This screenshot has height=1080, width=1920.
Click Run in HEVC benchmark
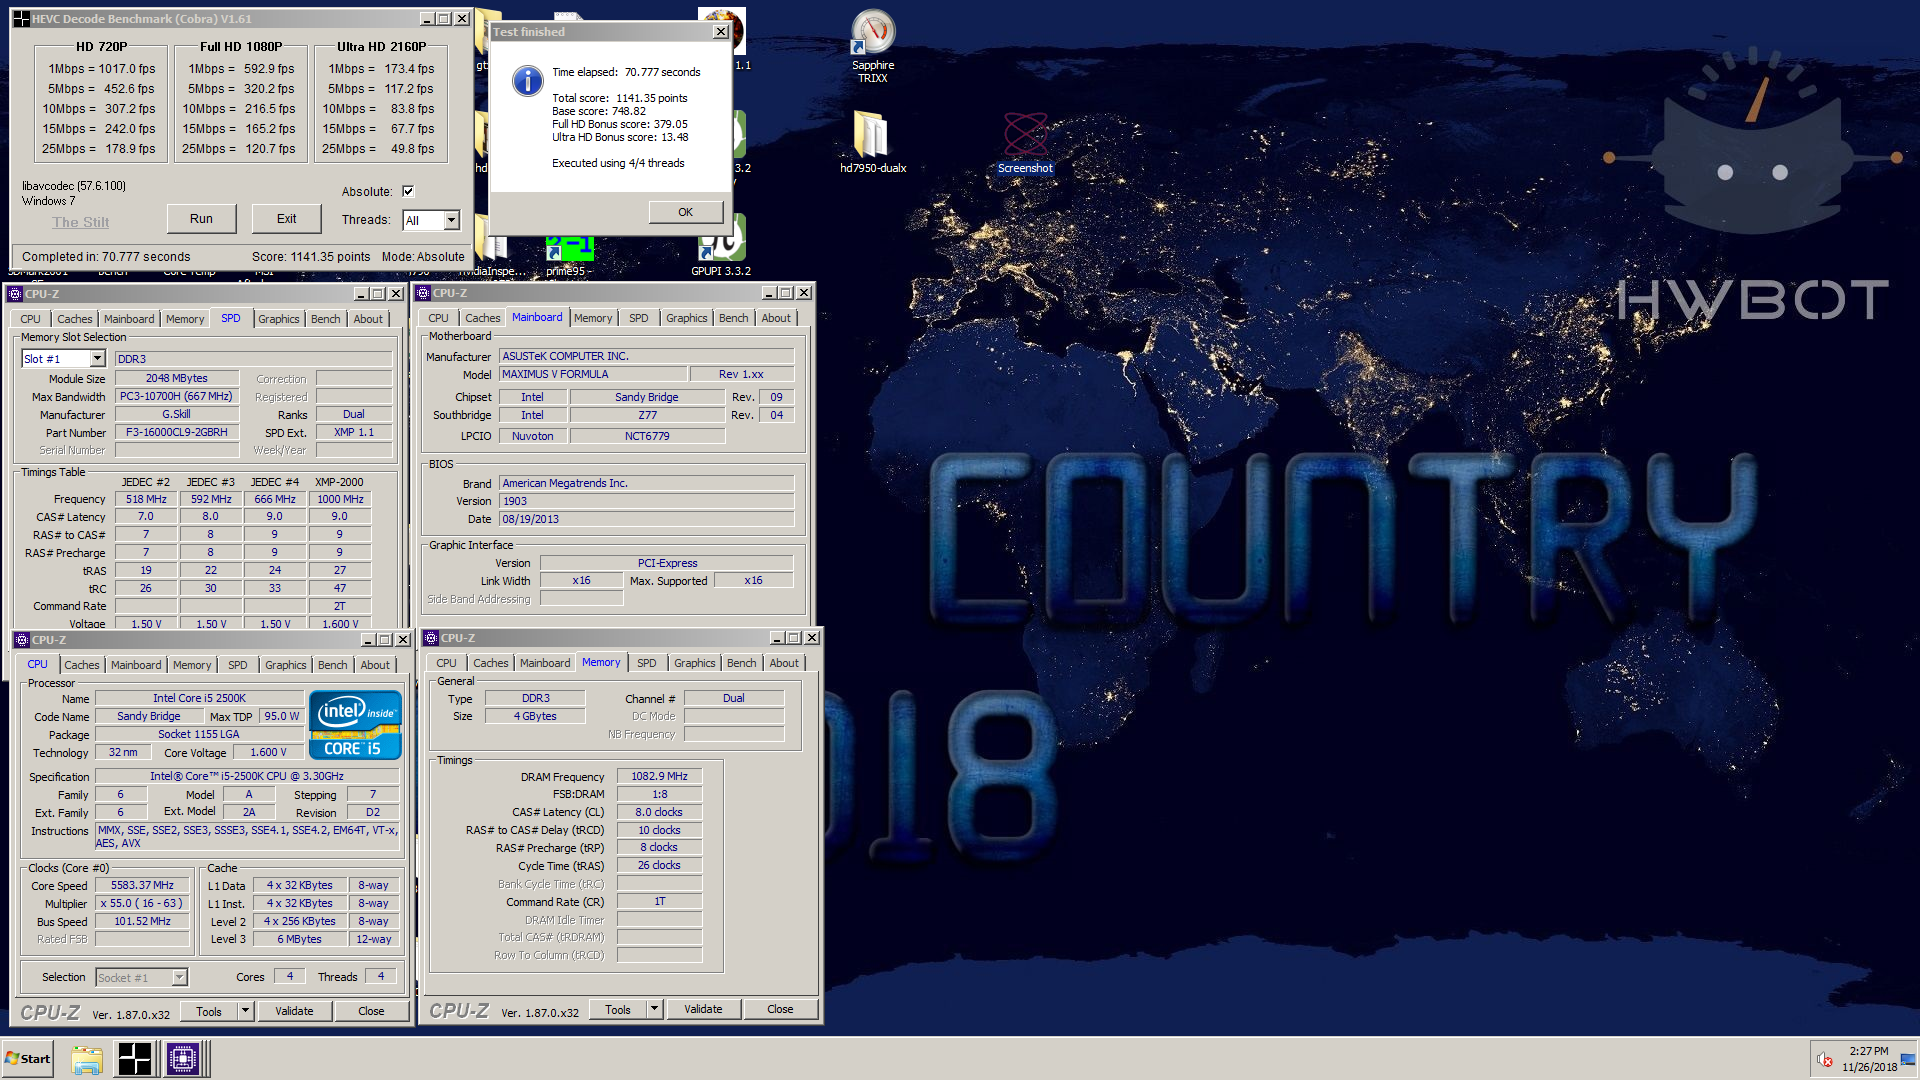(201, 219)
